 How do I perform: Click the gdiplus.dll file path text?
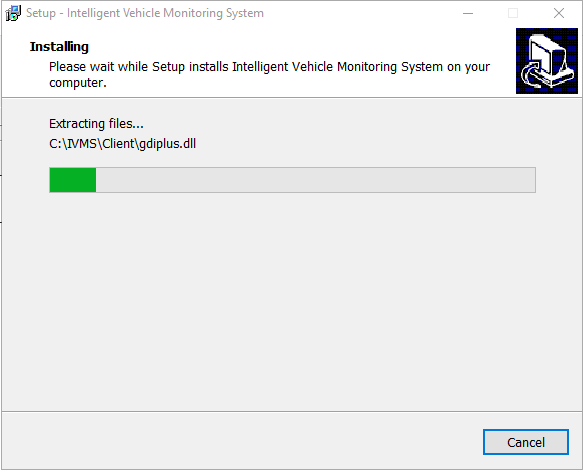(122, 144)
